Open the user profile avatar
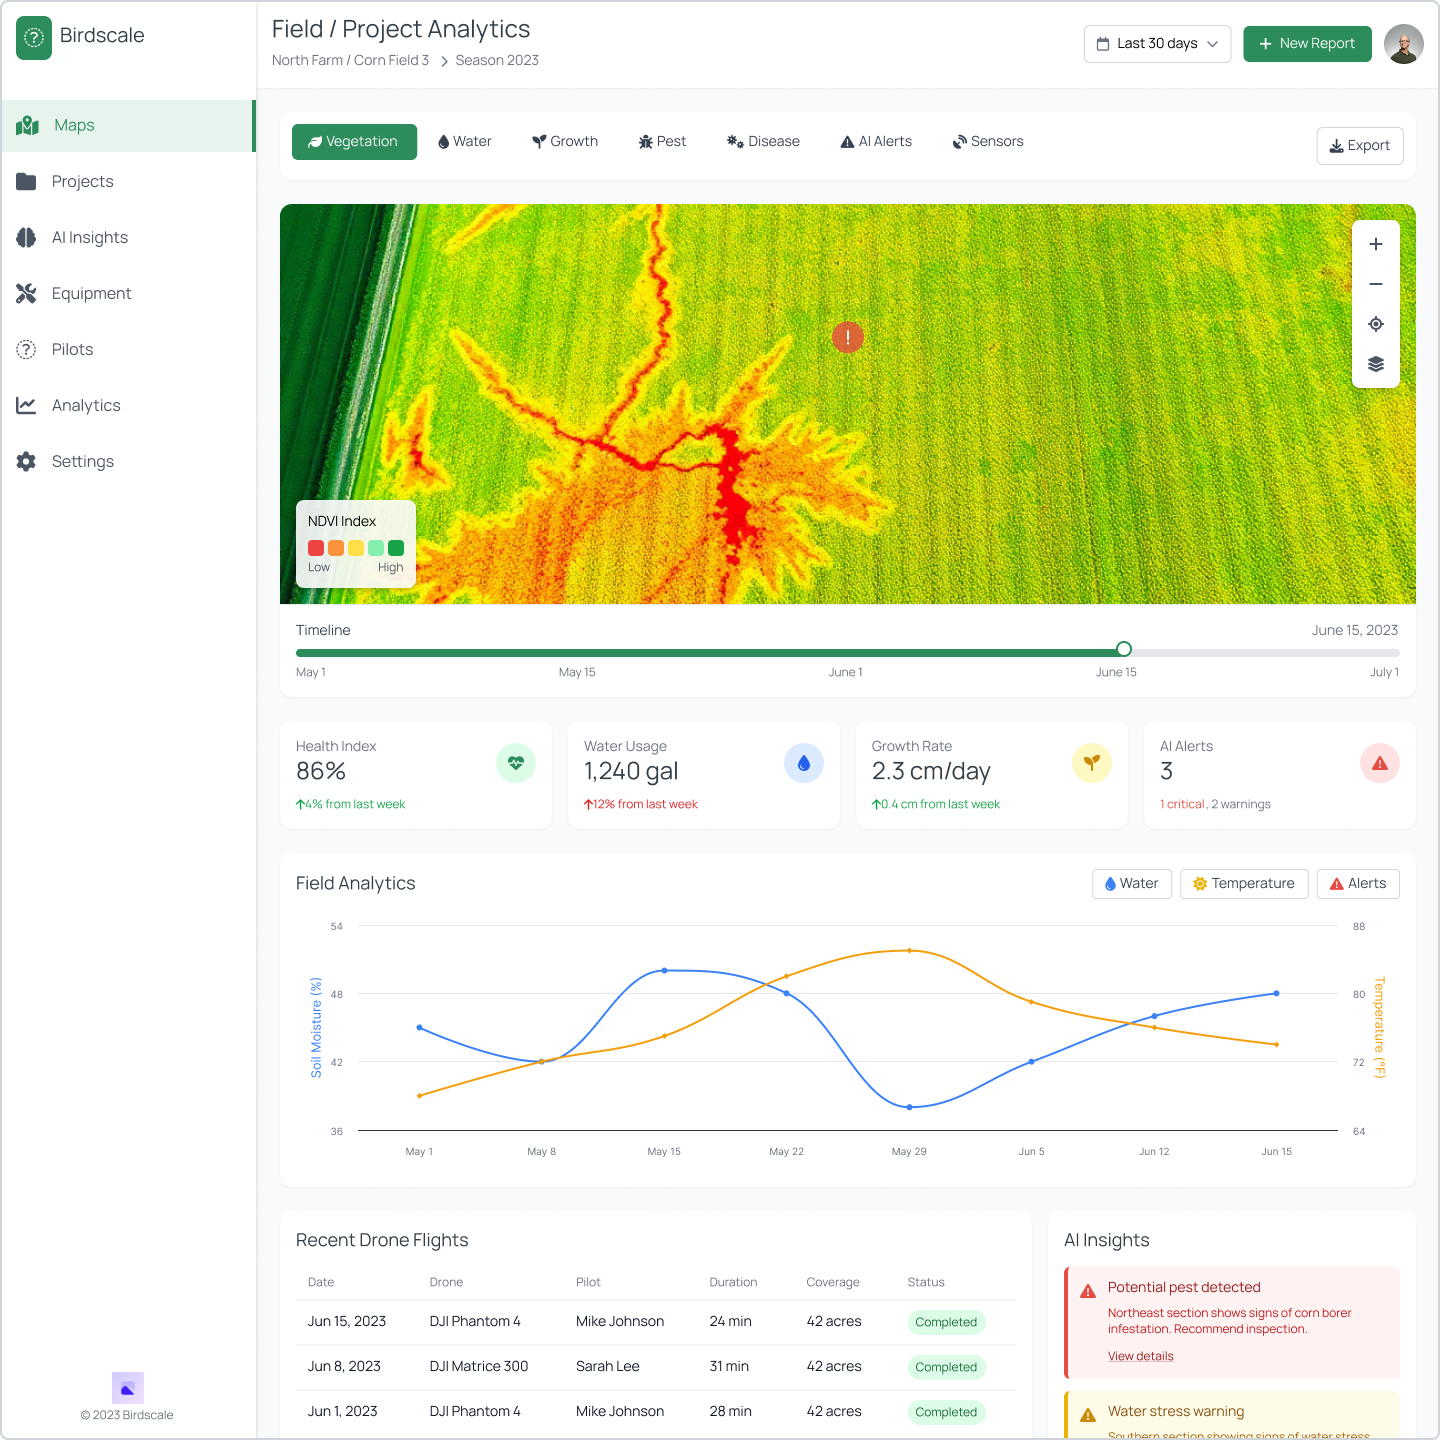This screenshot has width=1440, height=1440. (x=1404, y=44)
